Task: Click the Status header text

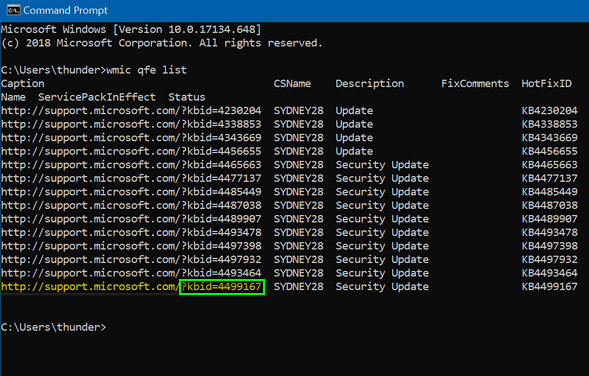Action: click(x=187, y=97)
